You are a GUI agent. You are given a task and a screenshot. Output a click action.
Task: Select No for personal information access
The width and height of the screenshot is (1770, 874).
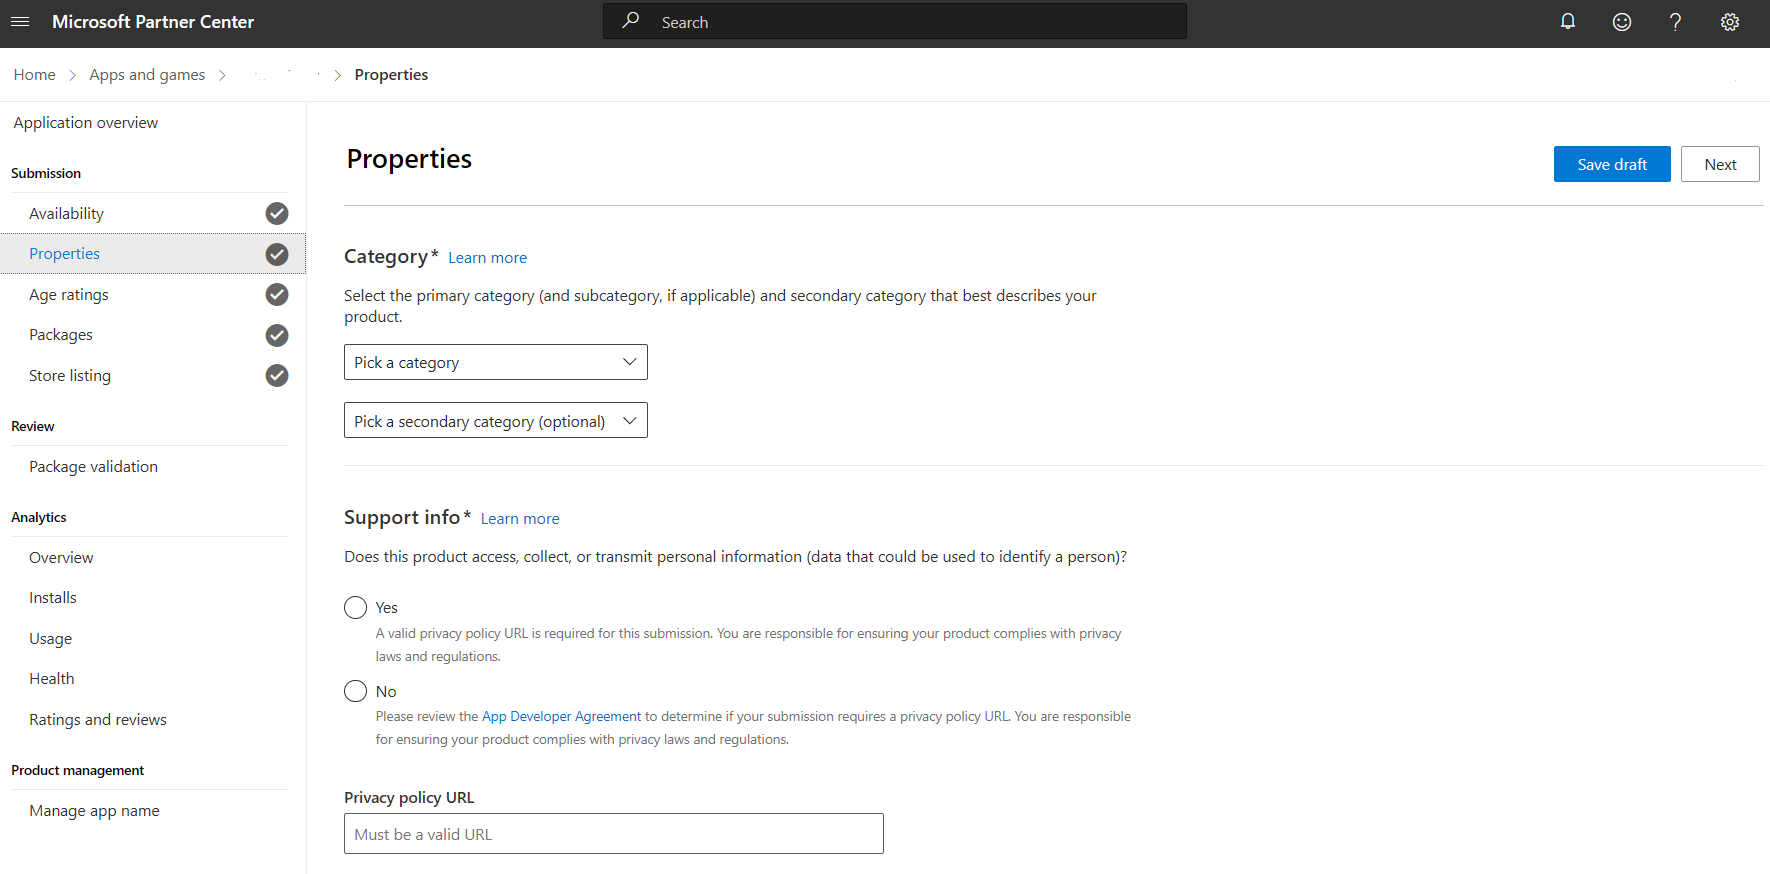[x=355, y=691]
